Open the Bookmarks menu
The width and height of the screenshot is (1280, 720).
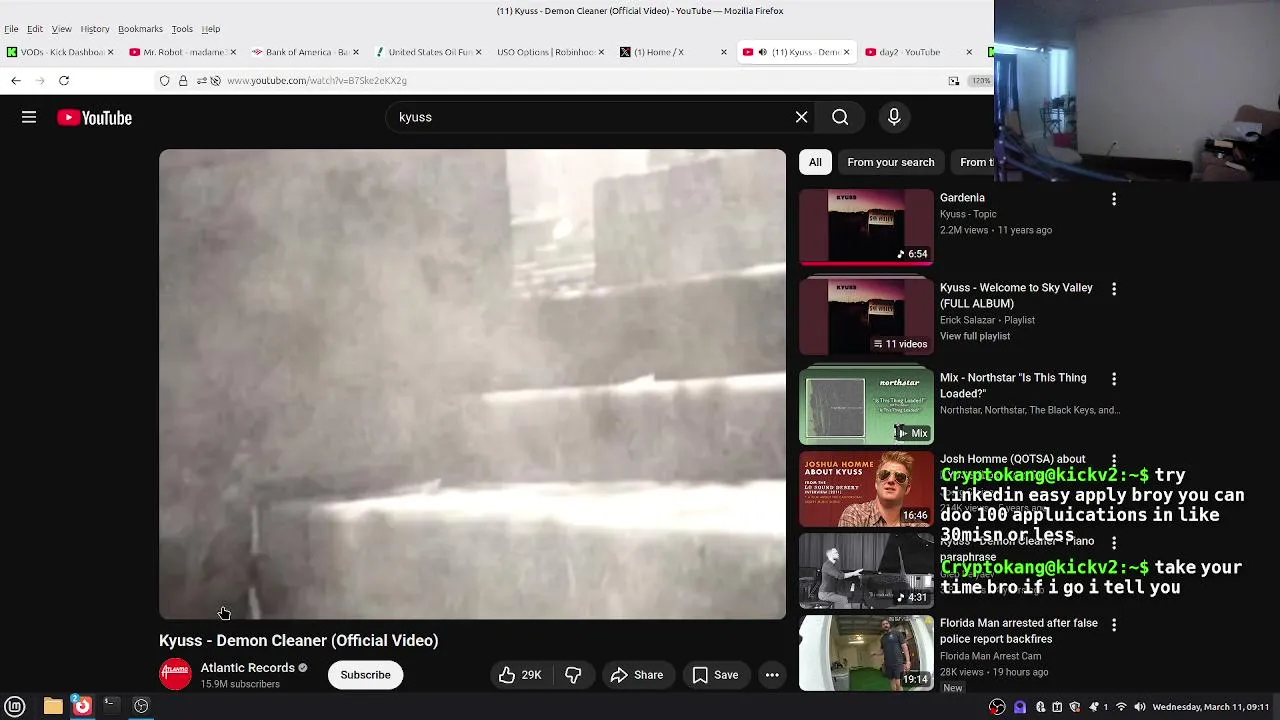click(x=140, y=29)
